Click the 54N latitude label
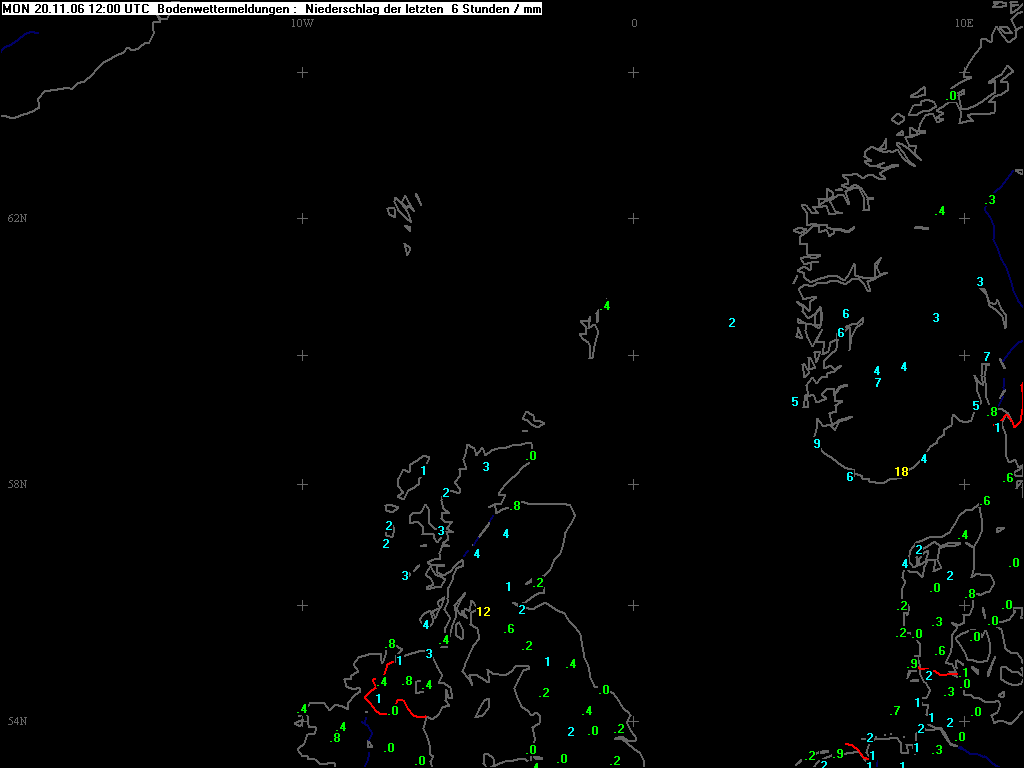This screenshot has width=1024, height=768. click(17, 721)
